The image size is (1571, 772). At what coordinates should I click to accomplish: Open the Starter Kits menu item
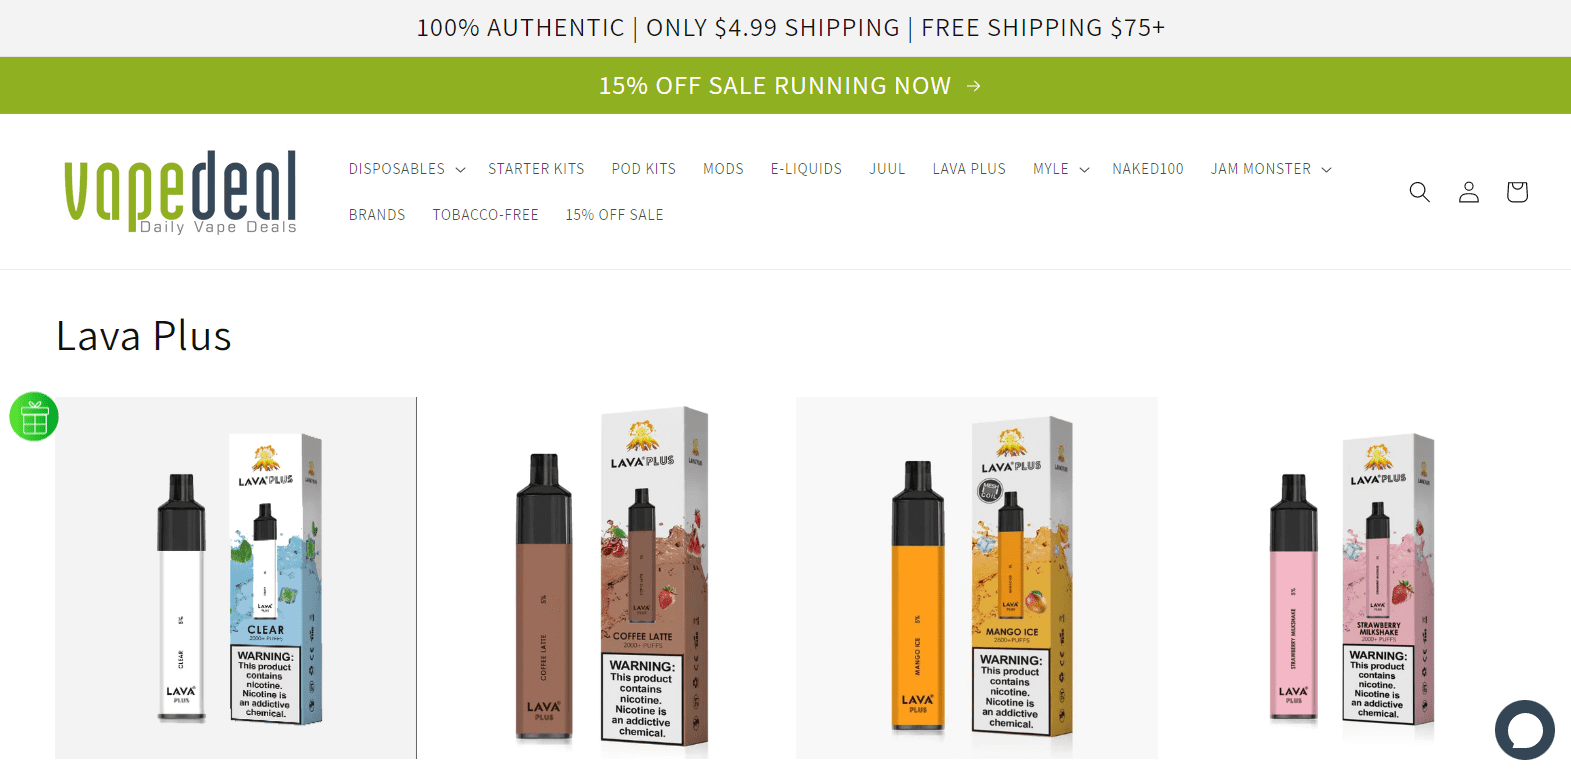[536, 169]
